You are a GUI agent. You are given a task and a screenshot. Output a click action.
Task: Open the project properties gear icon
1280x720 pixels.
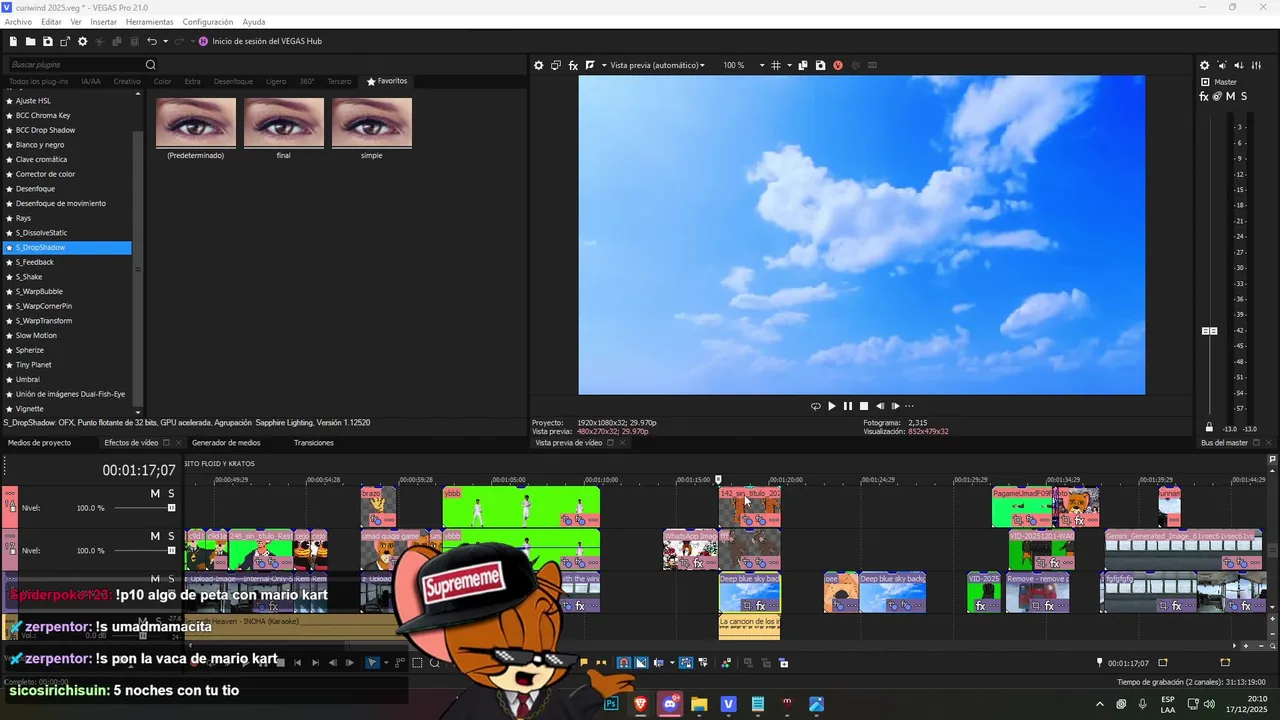click(83, 41)
